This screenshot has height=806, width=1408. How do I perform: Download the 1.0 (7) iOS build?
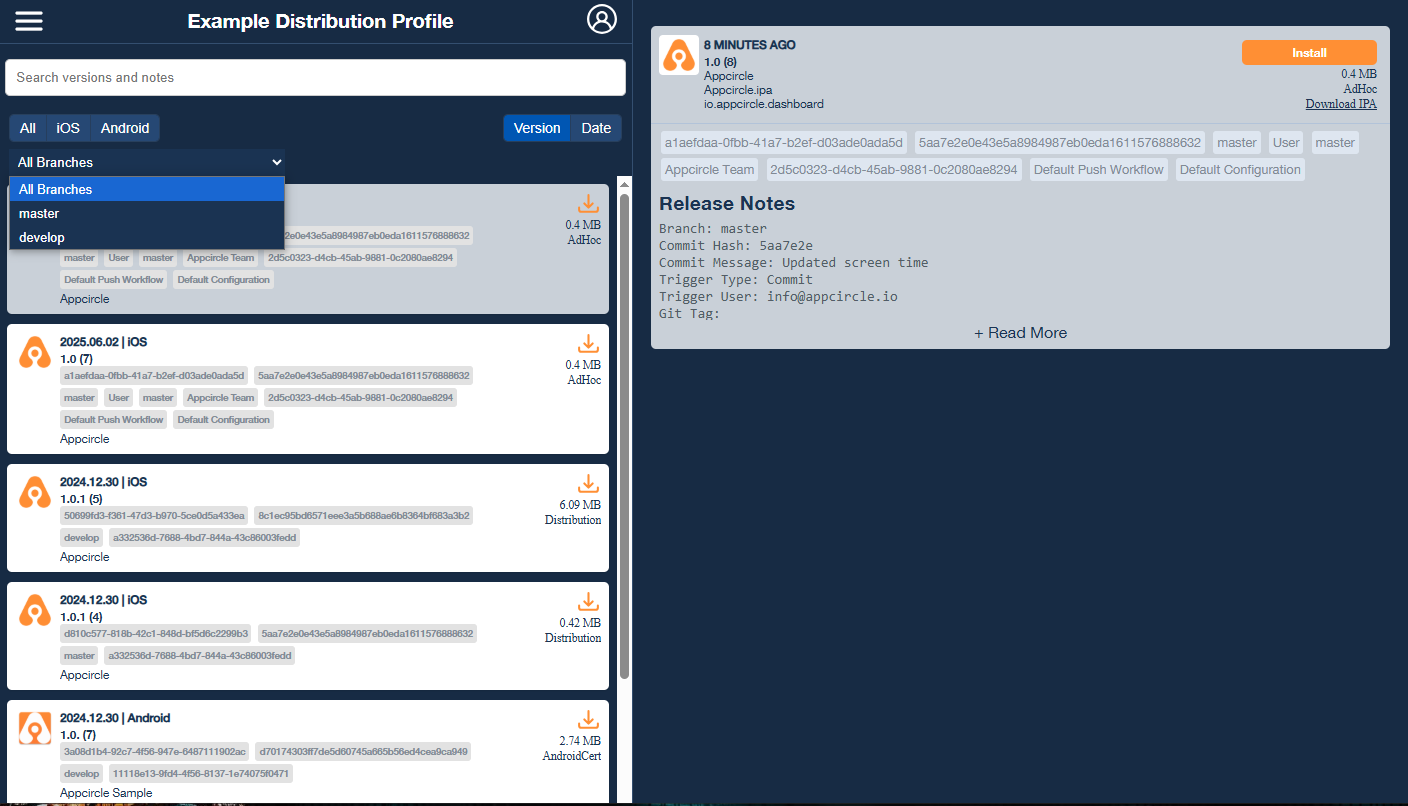(588, 344)
